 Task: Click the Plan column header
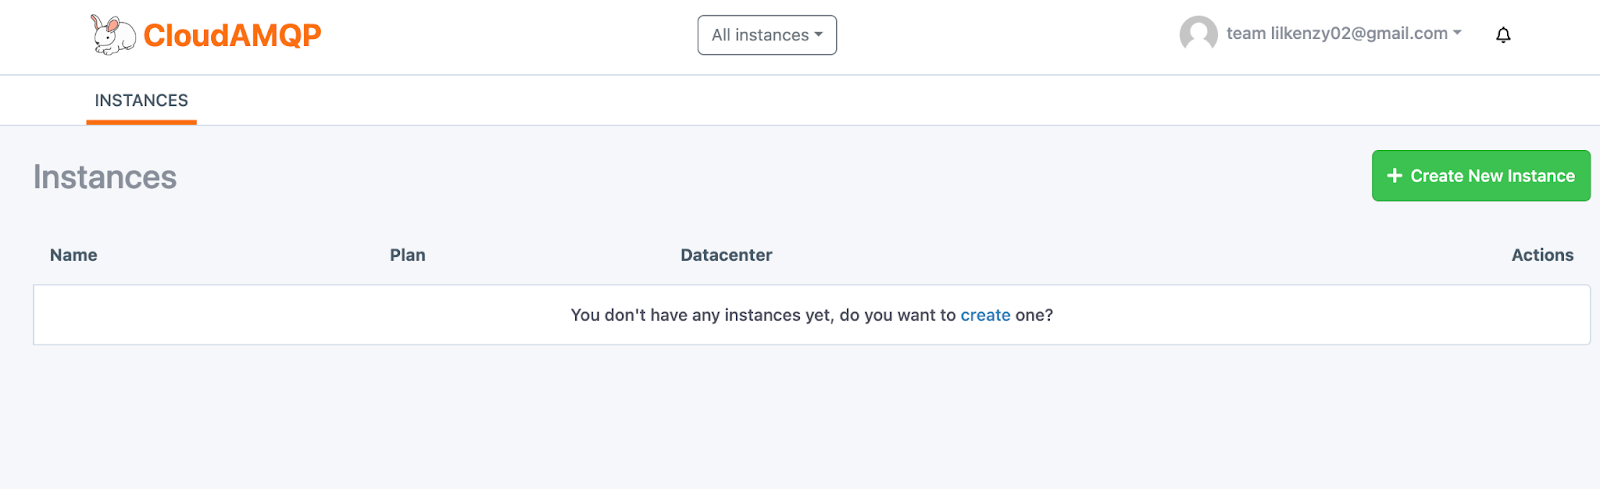[x=408, y=255]
